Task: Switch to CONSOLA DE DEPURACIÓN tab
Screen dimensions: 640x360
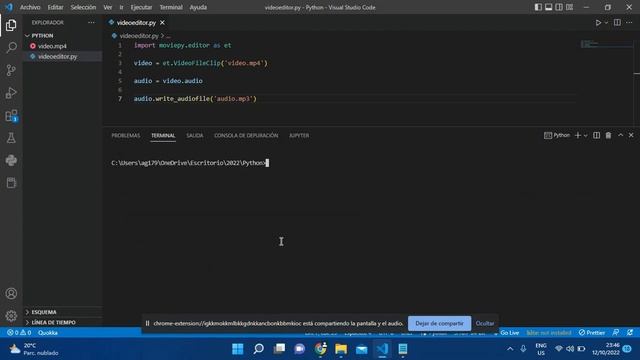Action: click(246, 136)
